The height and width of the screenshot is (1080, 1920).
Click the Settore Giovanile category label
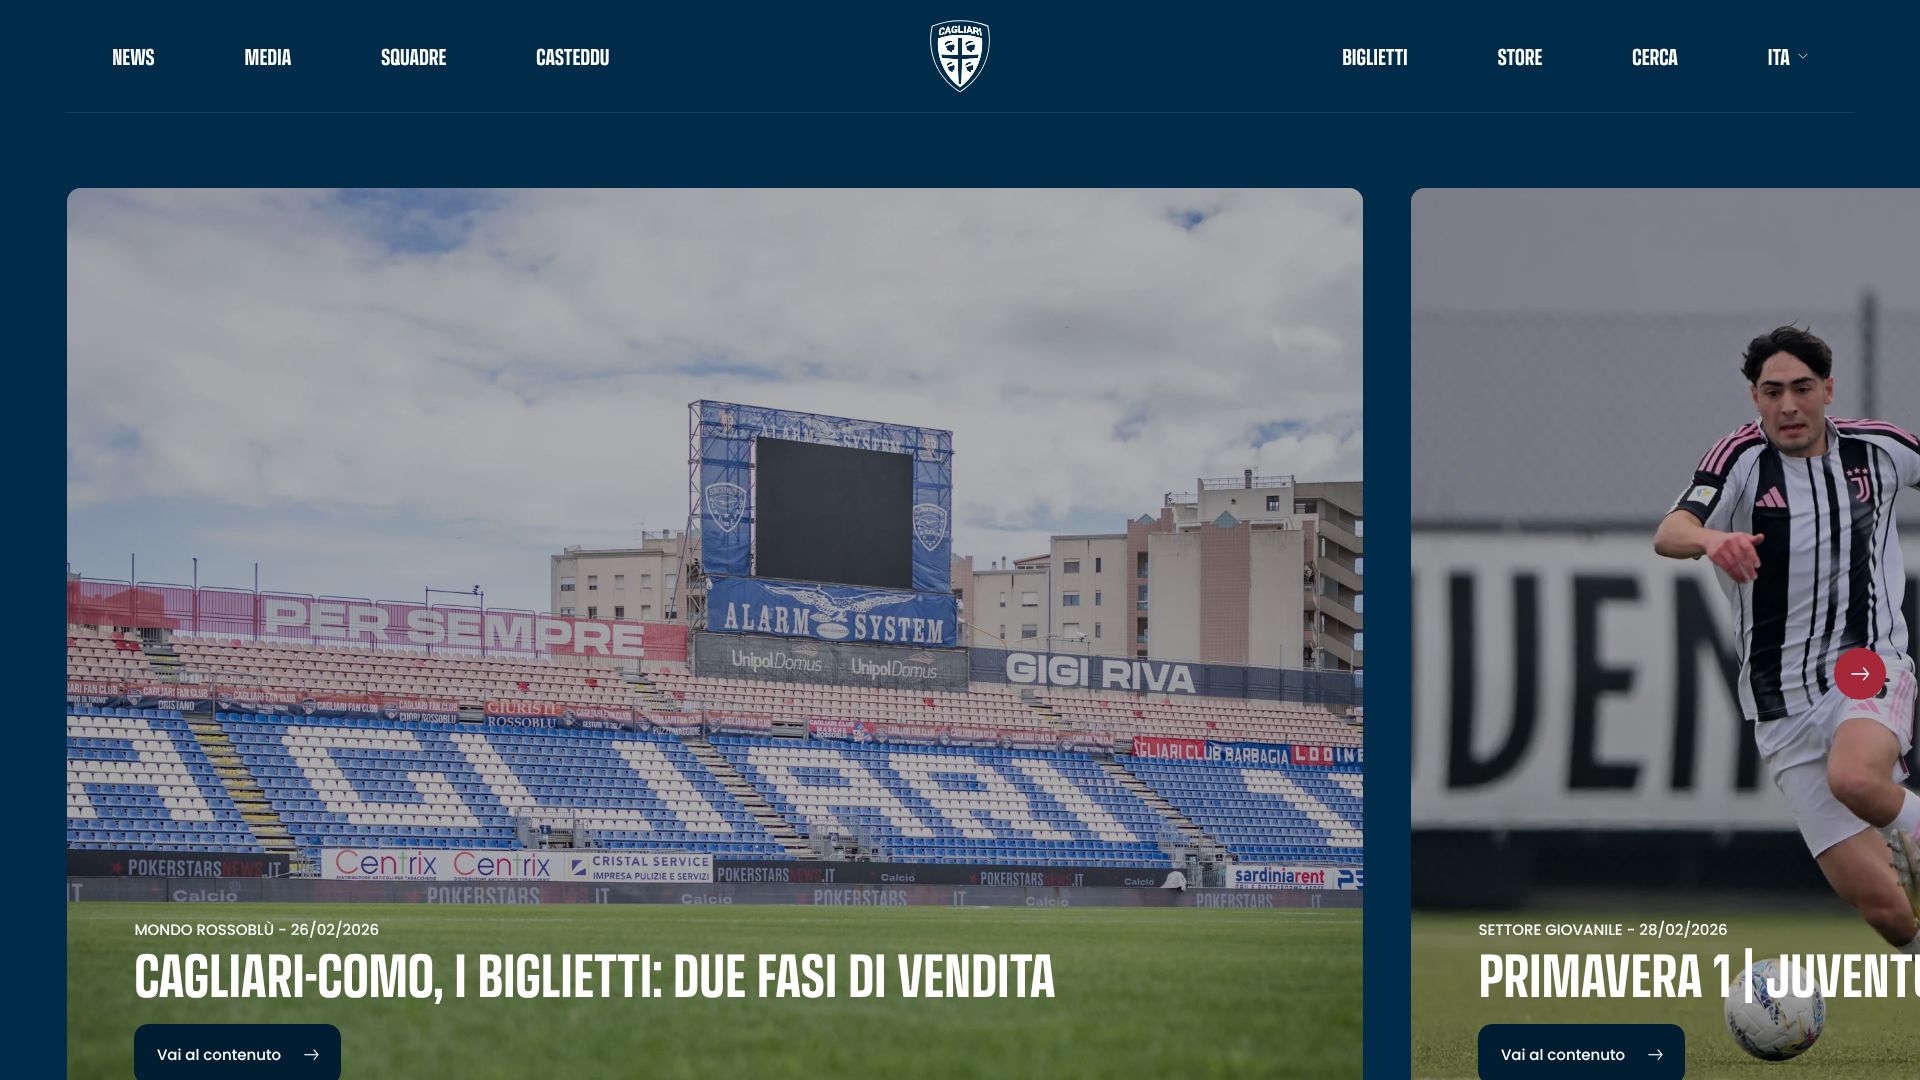[x=1550, y=930]
